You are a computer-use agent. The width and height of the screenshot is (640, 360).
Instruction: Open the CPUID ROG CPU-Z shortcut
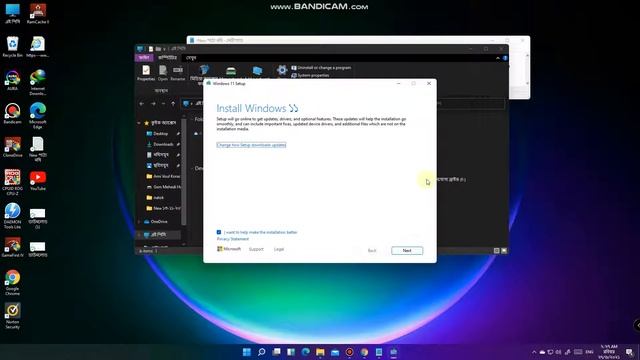pos(12,182)
